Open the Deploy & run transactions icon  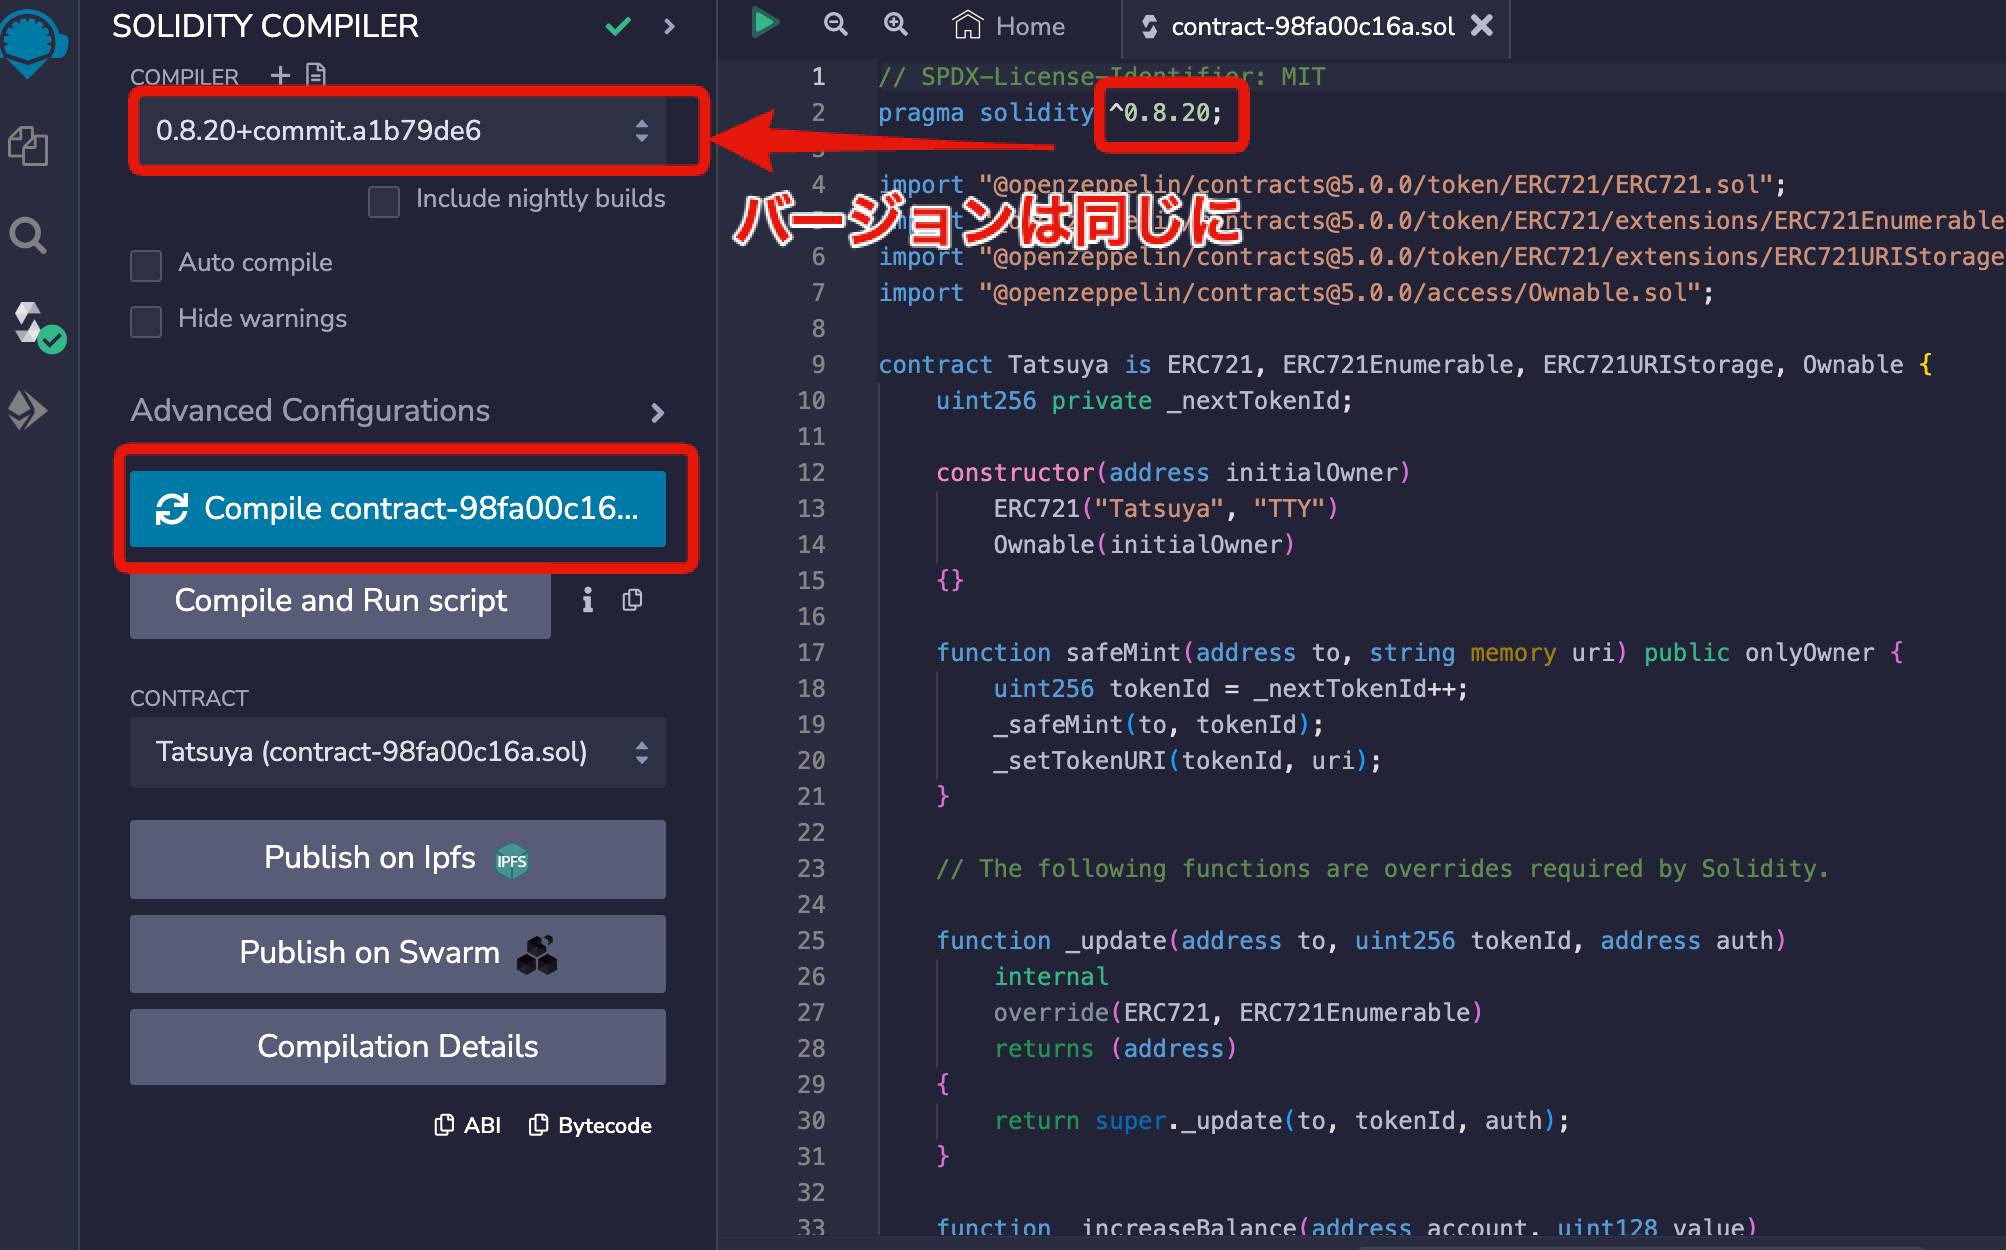pos(28,410)
